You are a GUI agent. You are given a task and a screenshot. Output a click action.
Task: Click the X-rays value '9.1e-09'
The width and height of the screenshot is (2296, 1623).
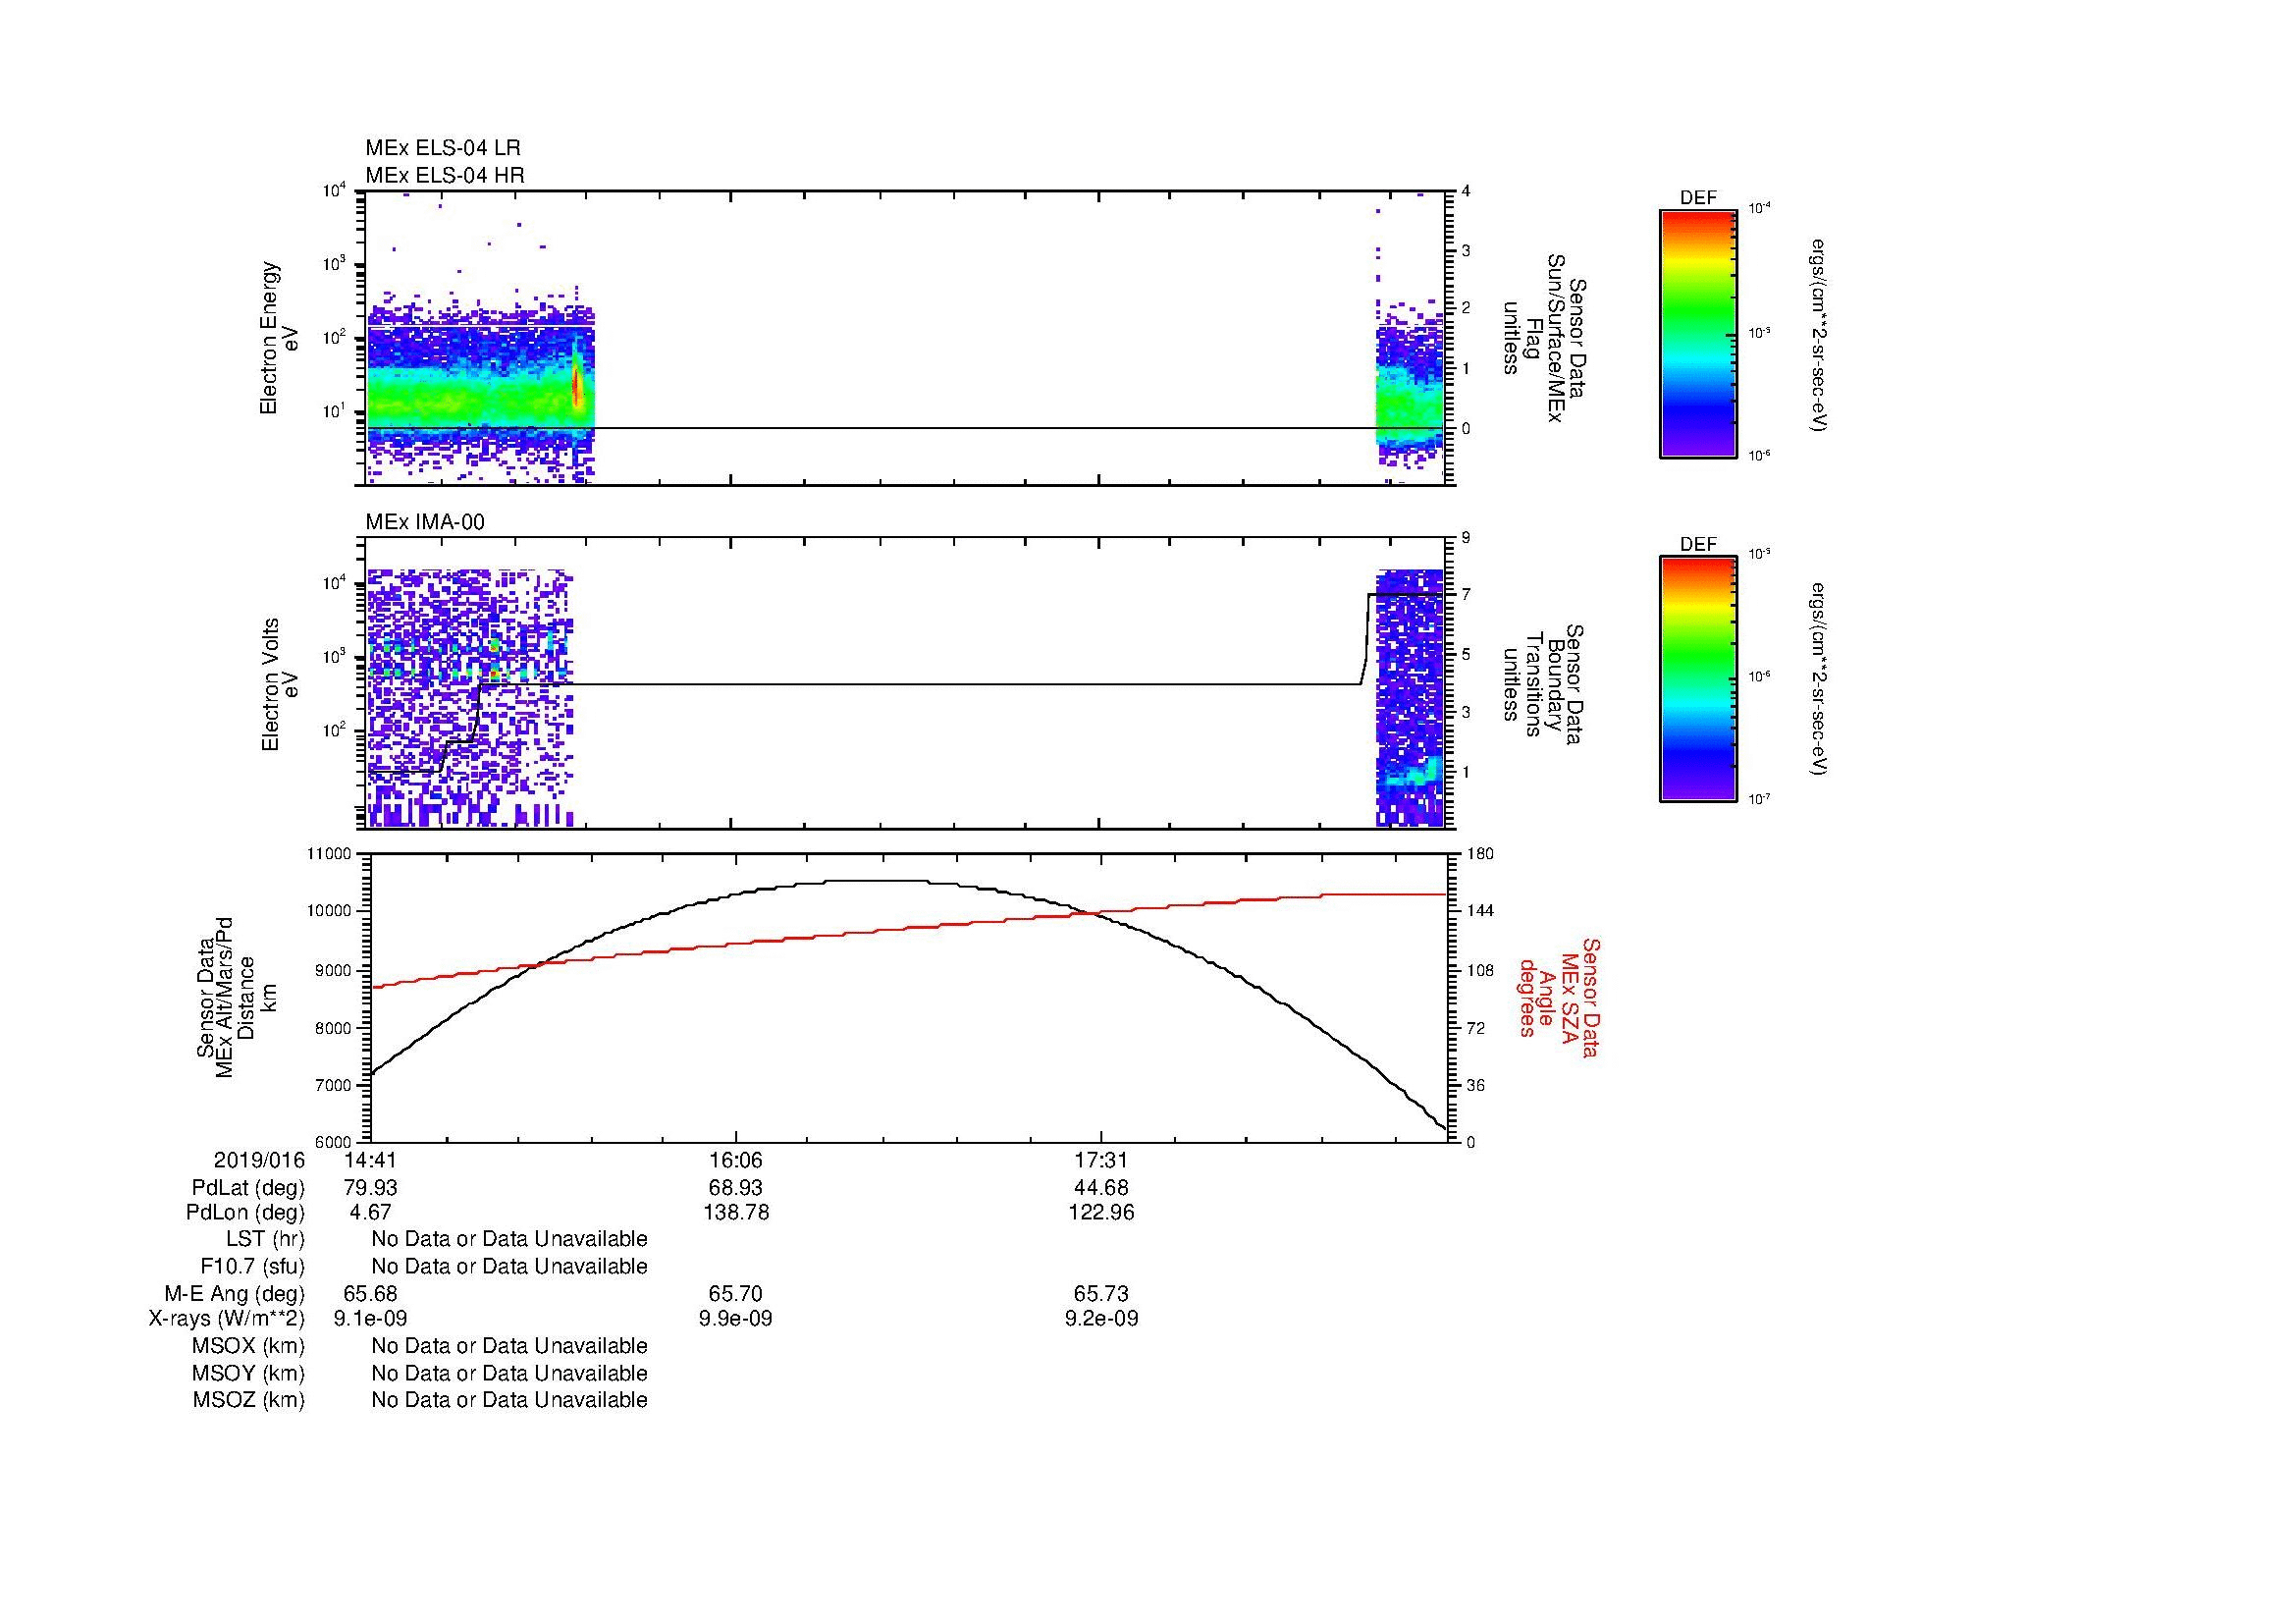pyautogui.click(x=370, y=1319)
